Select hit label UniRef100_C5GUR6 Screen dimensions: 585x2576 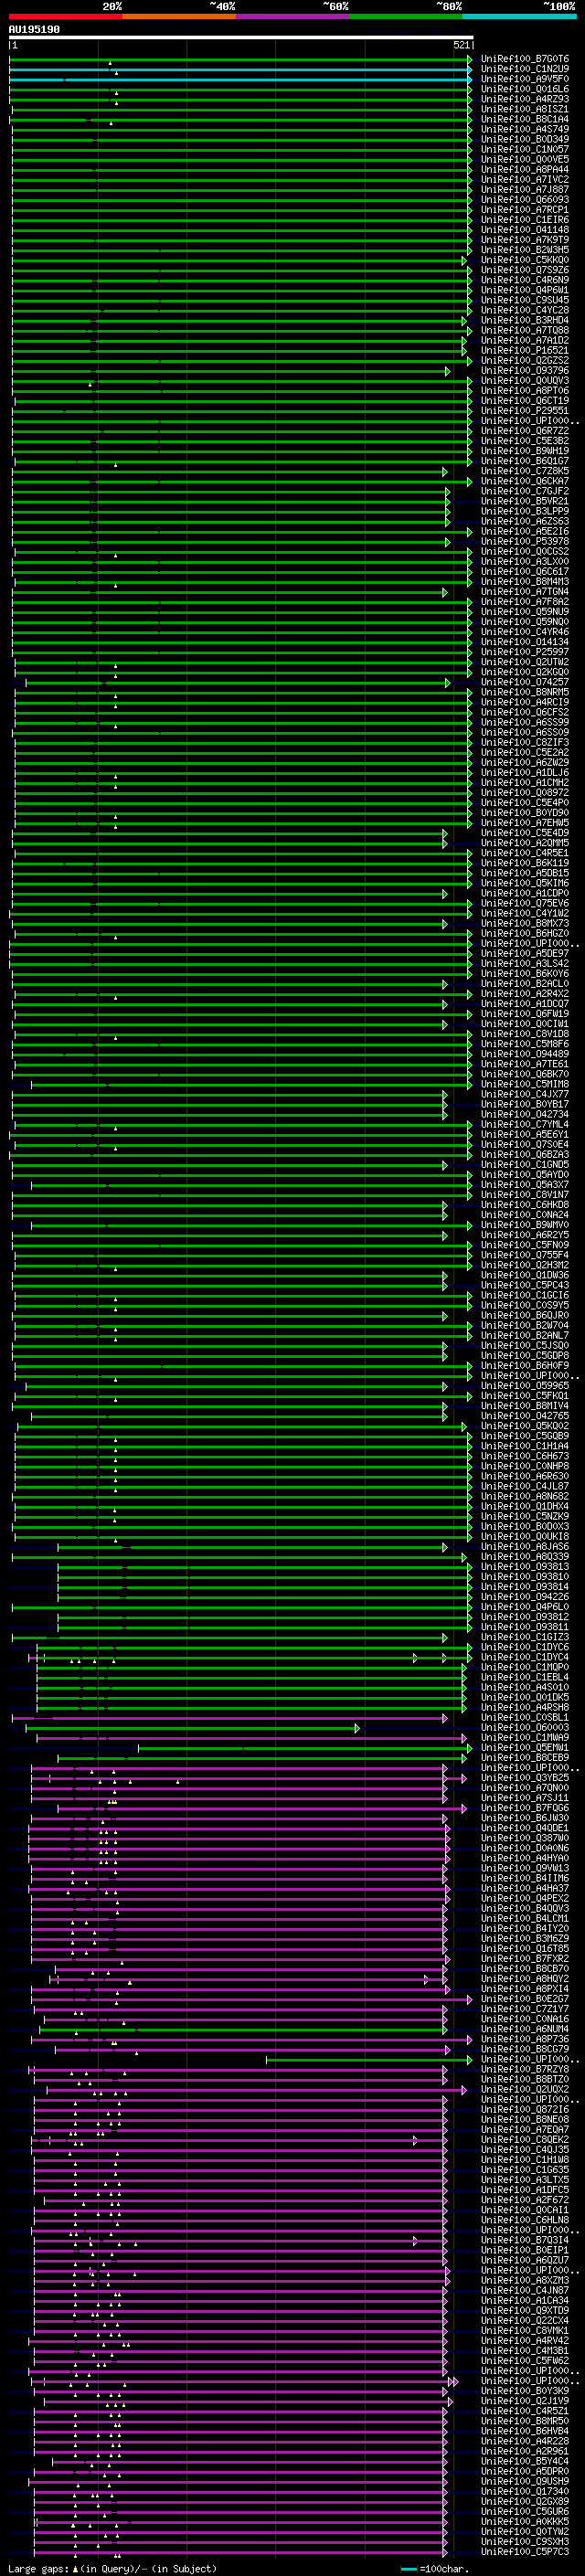click(x=525, y=2511)
